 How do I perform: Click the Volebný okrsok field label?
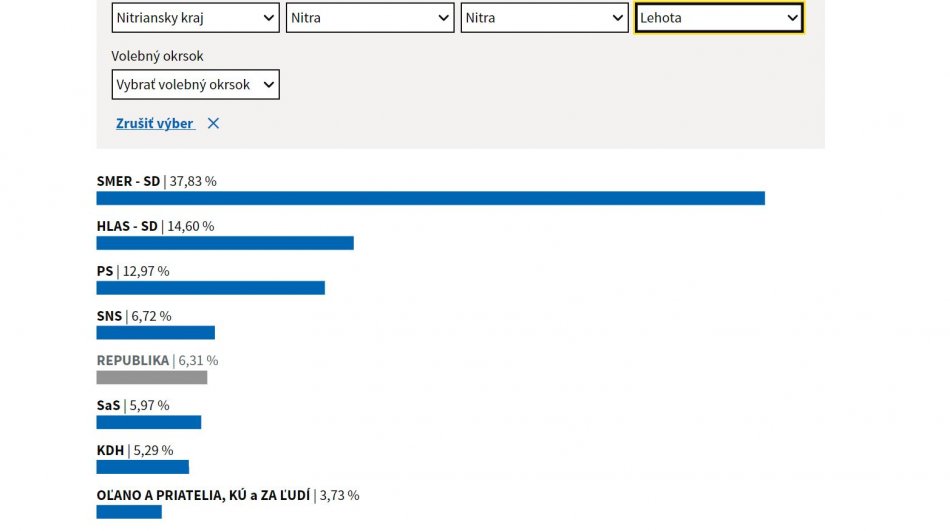157,57
